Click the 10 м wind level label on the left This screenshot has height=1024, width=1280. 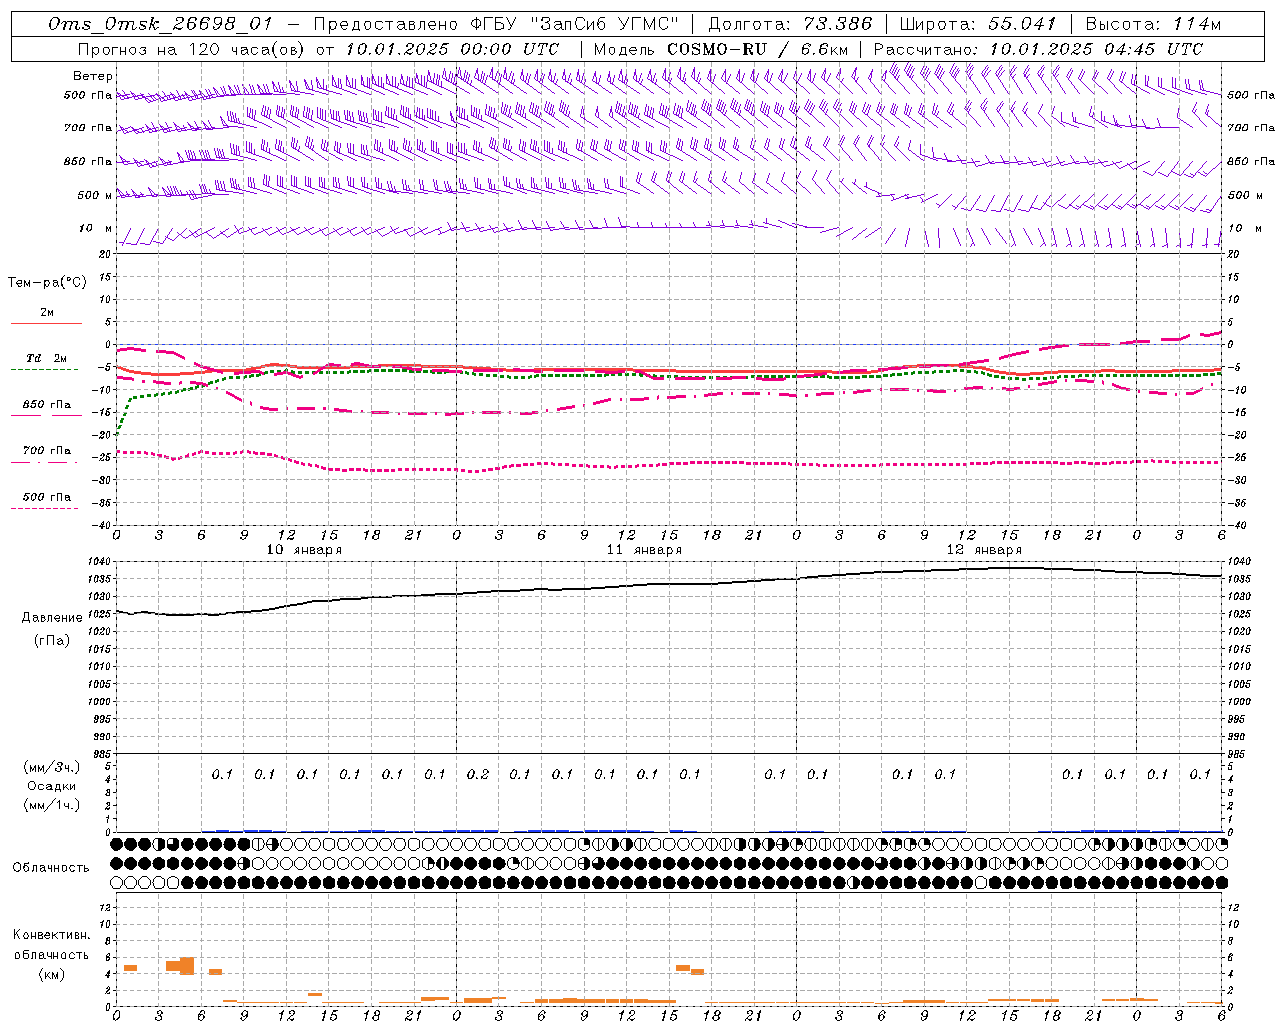tap(95, 228)
